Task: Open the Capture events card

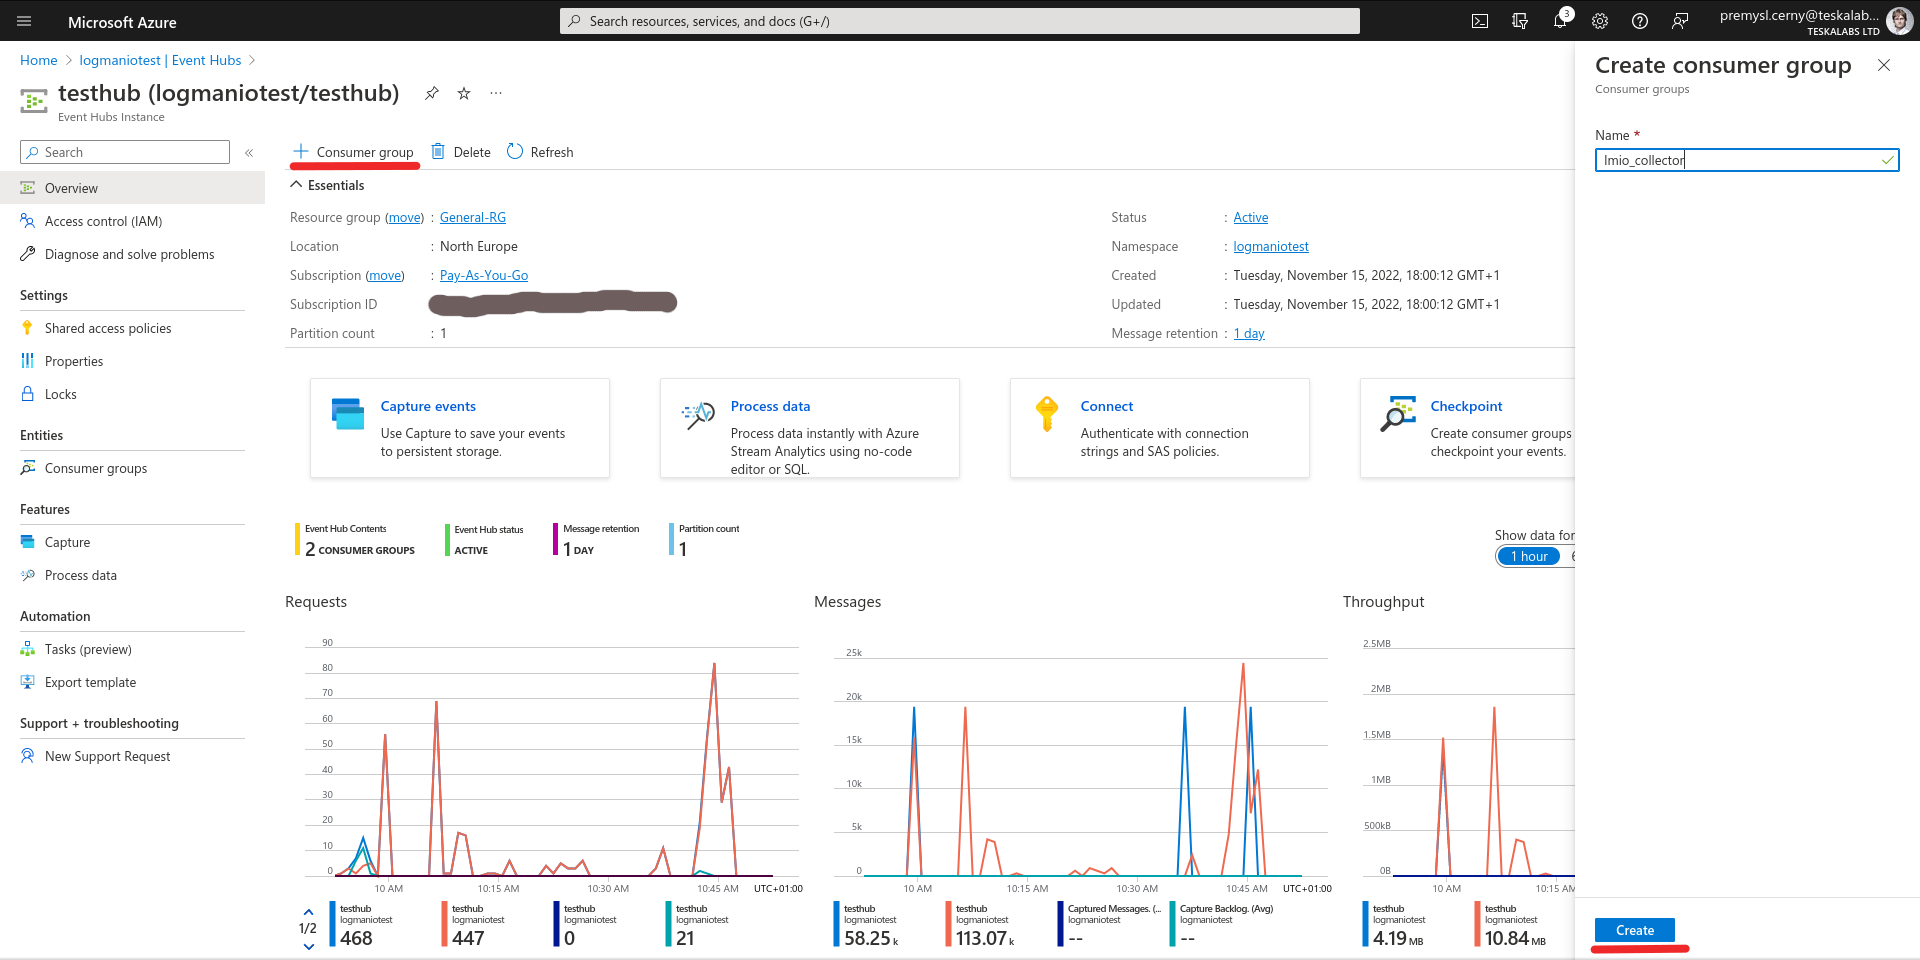Action: pyautogui.click(x=460, y=428)
